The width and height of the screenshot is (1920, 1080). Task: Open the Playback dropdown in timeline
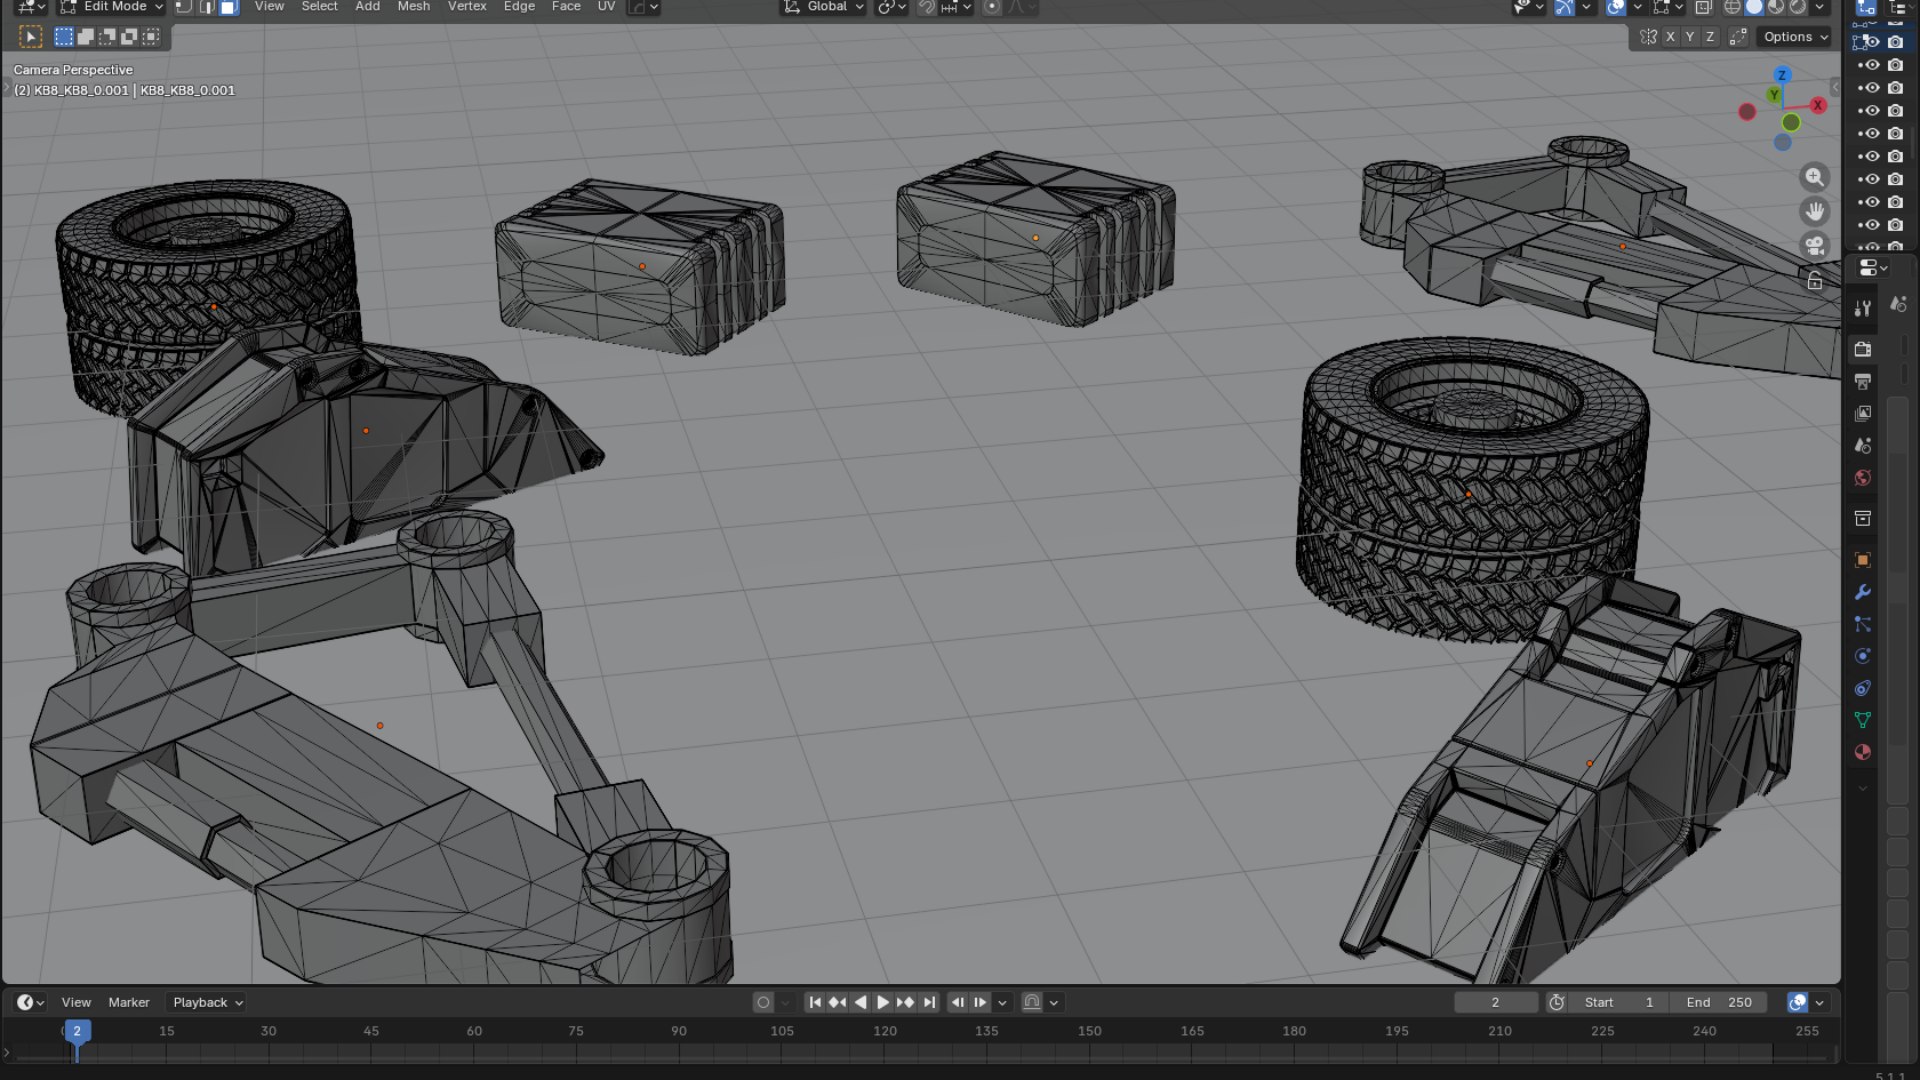pos(208,1002)
